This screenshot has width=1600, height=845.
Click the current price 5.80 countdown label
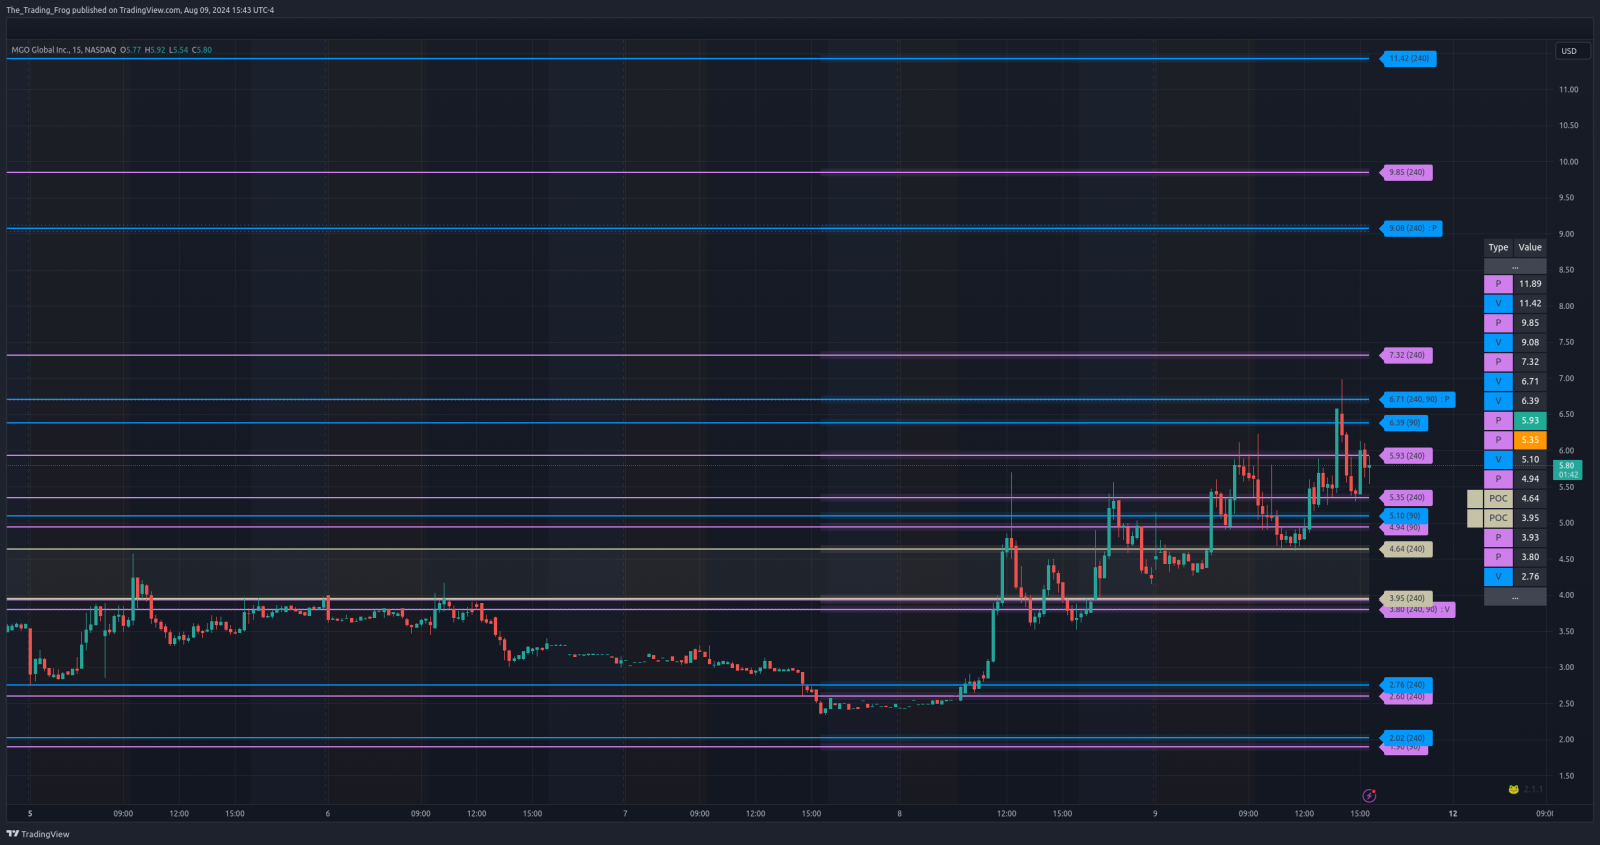[x=1567, y=470]
